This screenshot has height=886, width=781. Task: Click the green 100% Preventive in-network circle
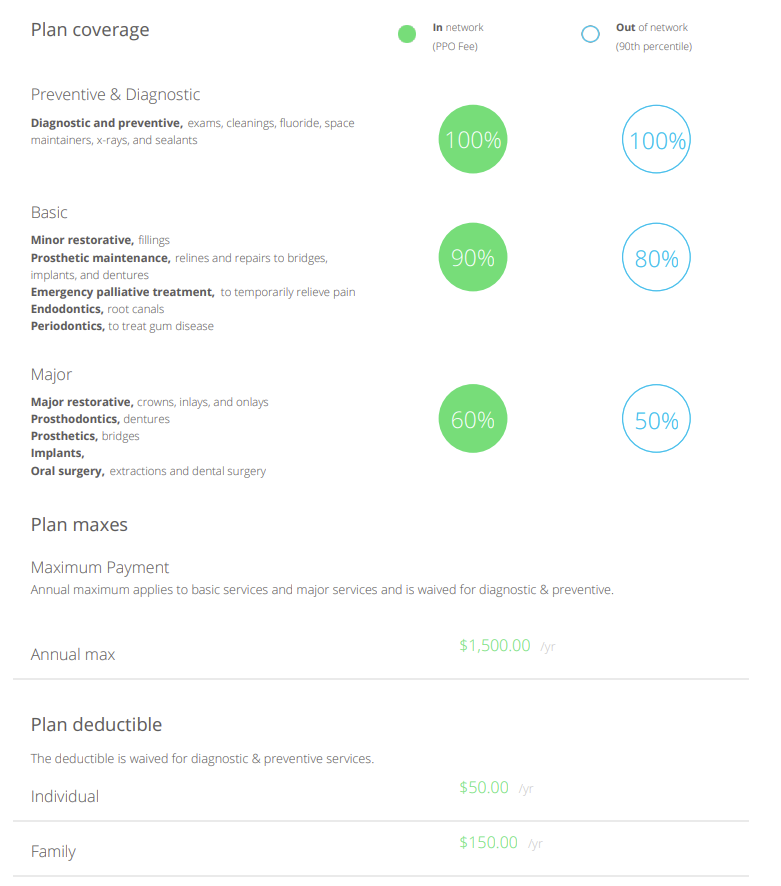click(473, 139)
